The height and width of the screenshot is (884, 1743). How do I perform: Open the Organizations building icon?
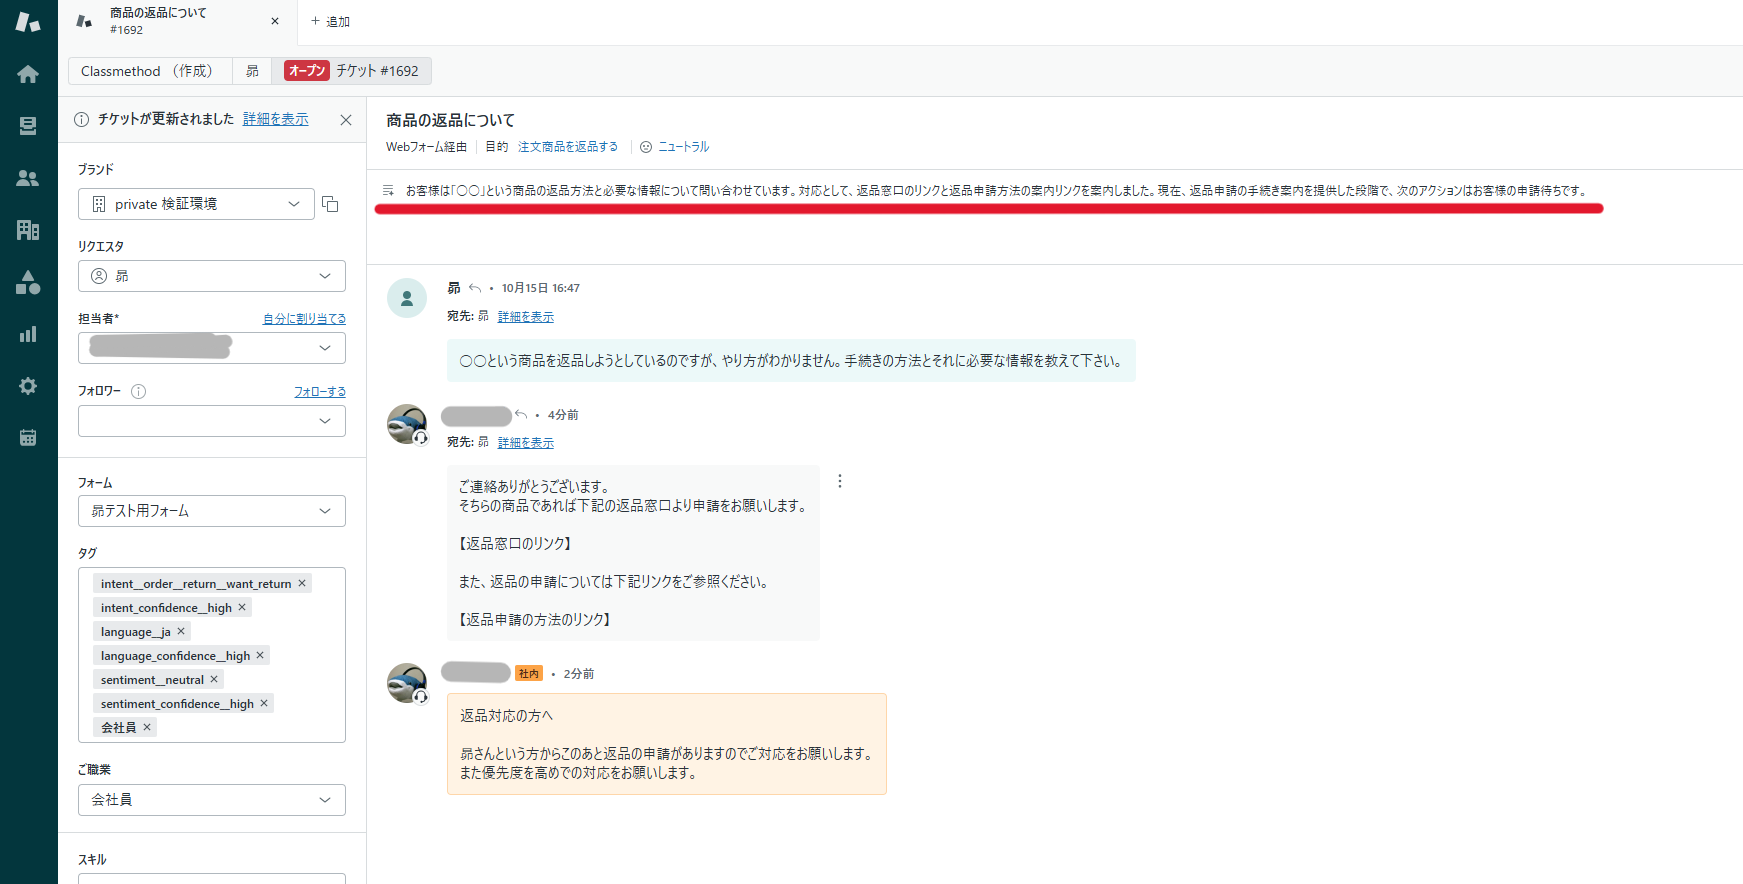point(28,230)
